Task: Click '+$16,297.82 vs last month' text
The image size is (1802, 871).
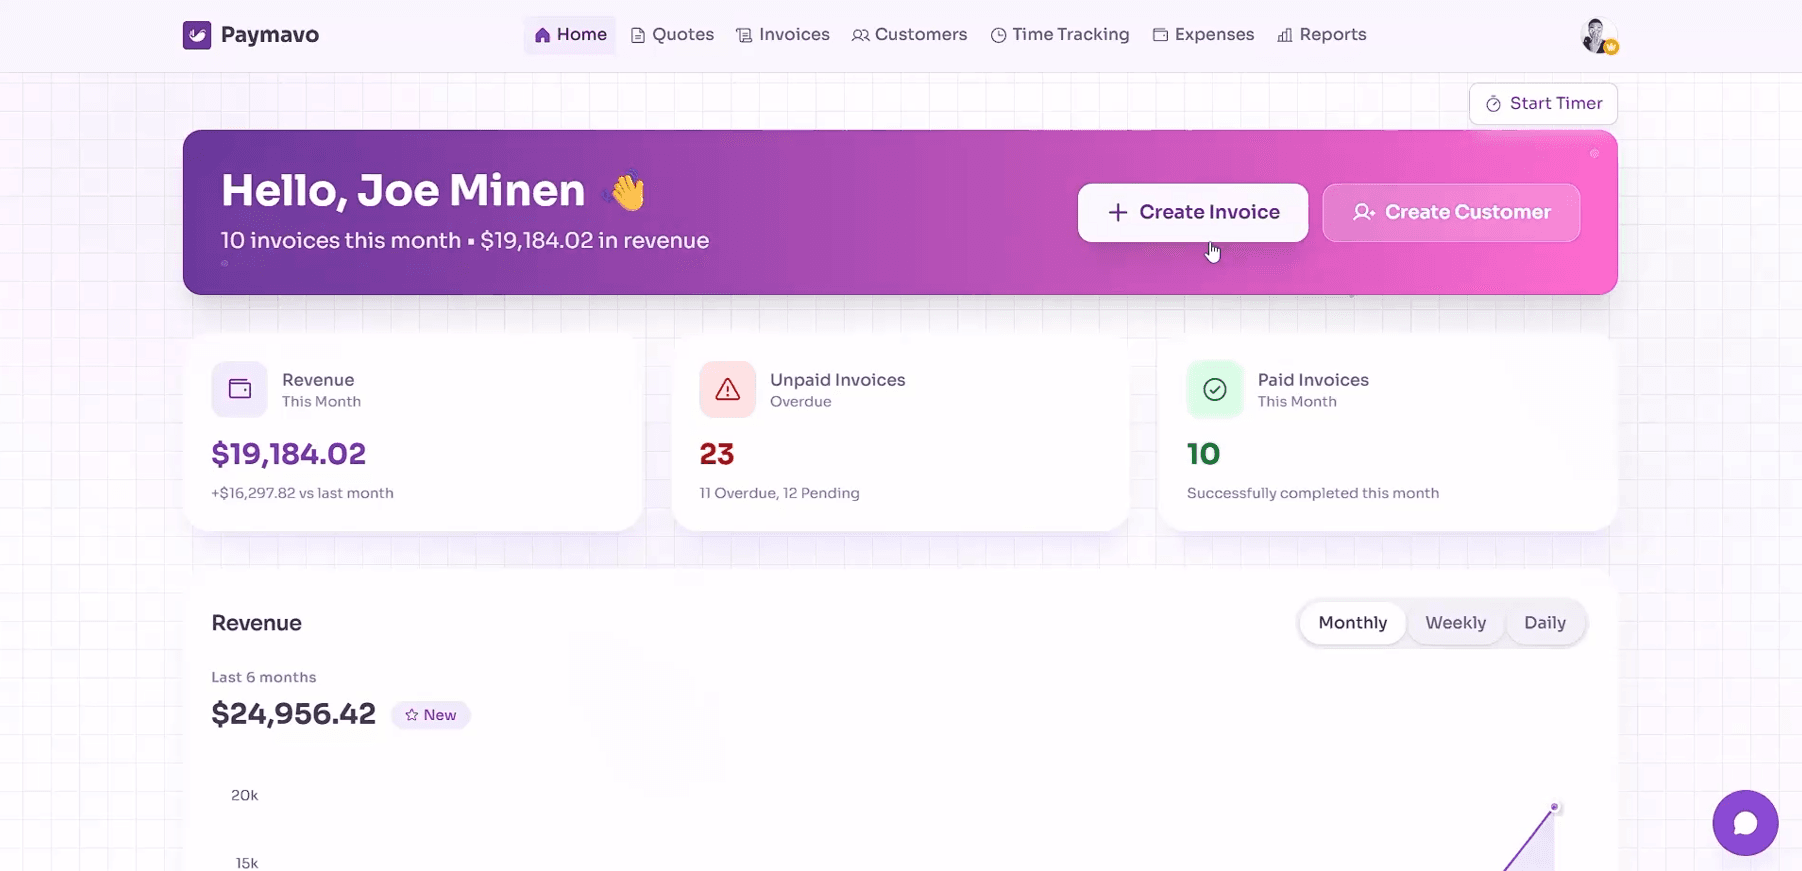Action: point(302,493)
